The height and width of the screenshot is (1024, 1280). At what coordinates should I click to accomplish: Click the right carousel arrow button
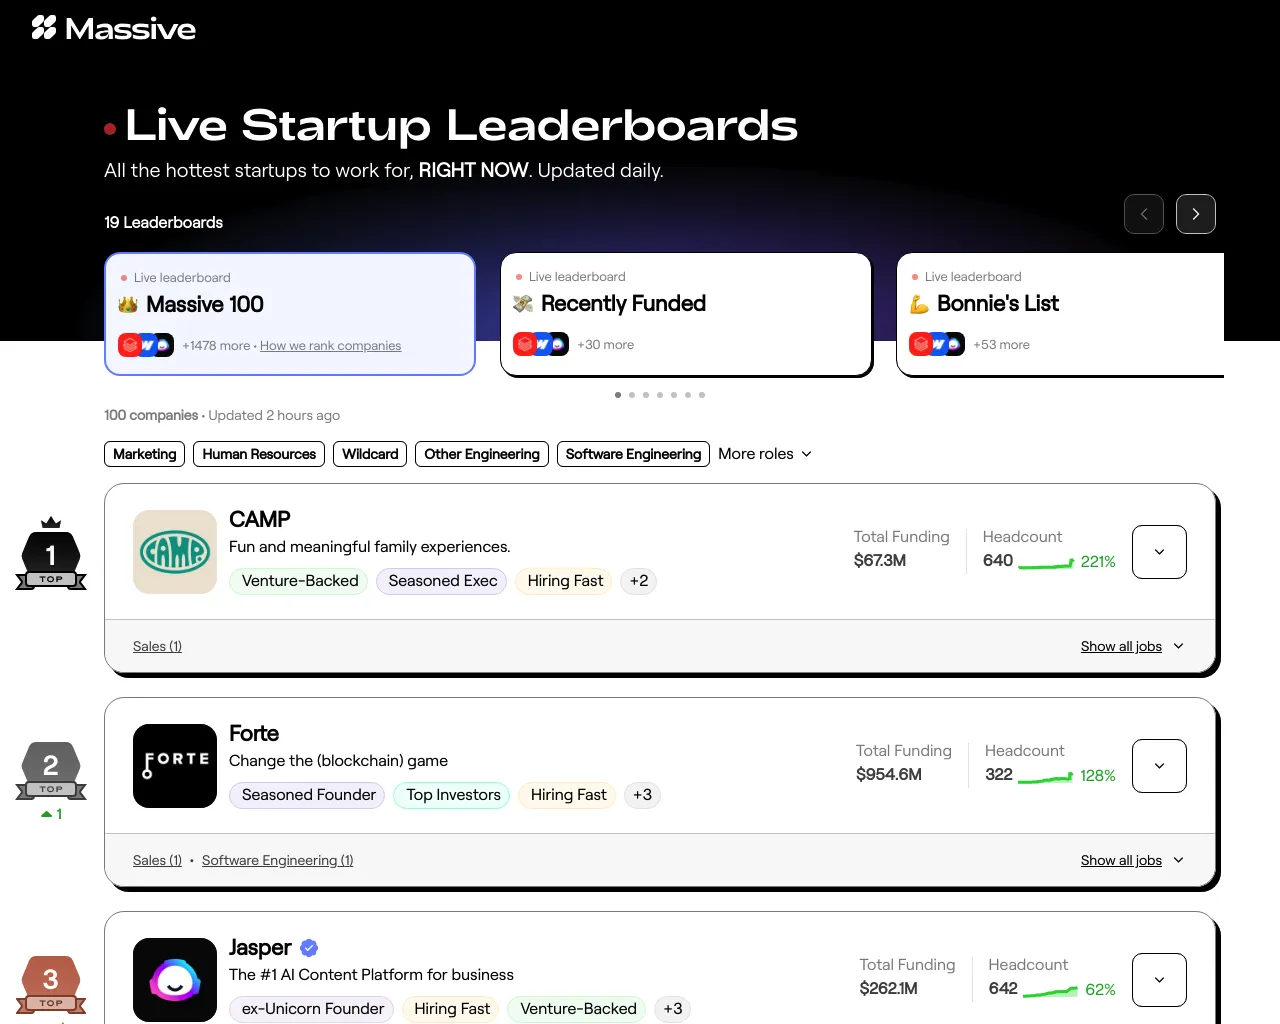click(1195, 214)
